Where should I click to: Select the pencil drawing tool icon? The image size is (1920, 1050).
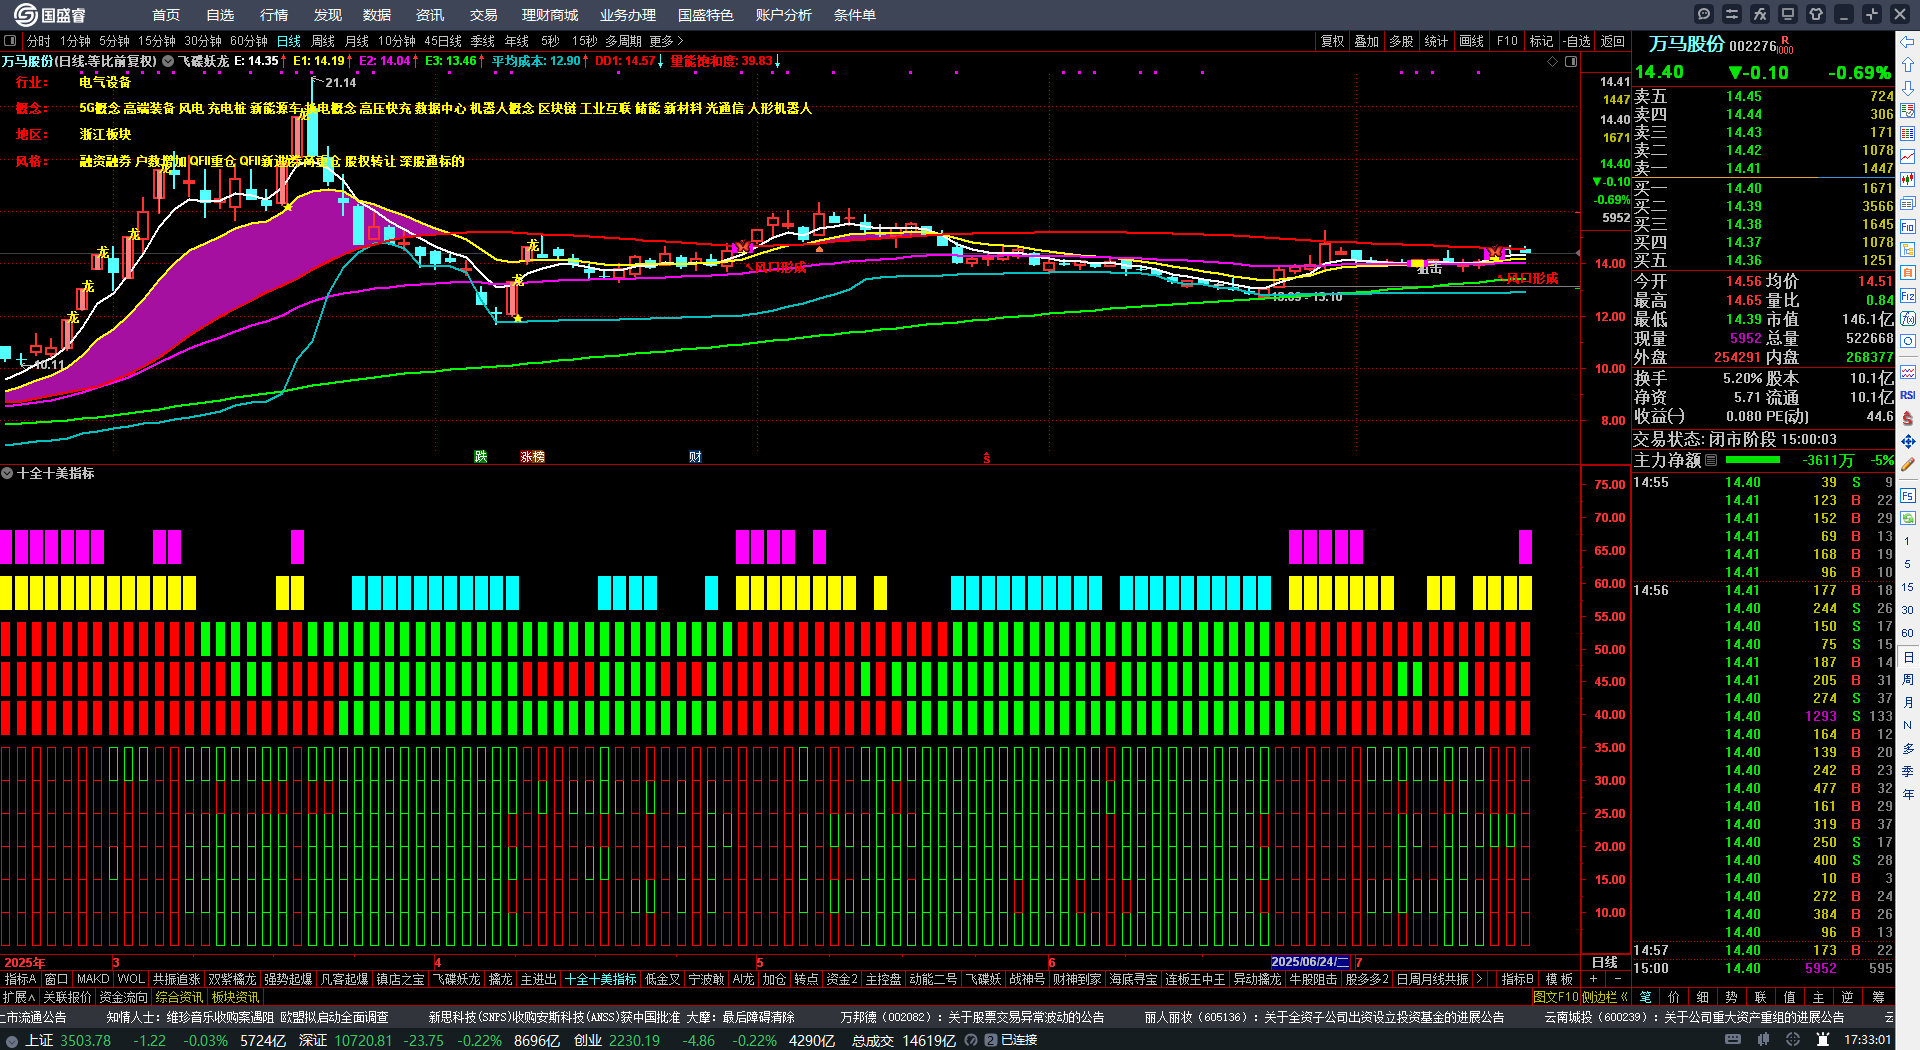(1908, 464)
